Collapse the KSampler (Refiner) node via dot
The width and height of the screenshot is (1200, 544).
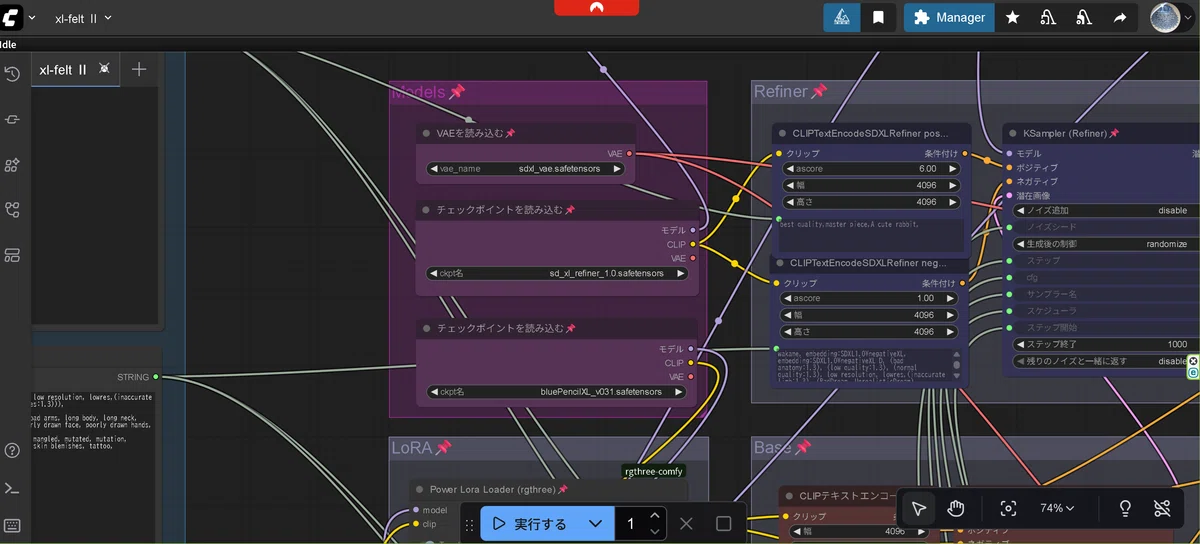point(1012,133)
